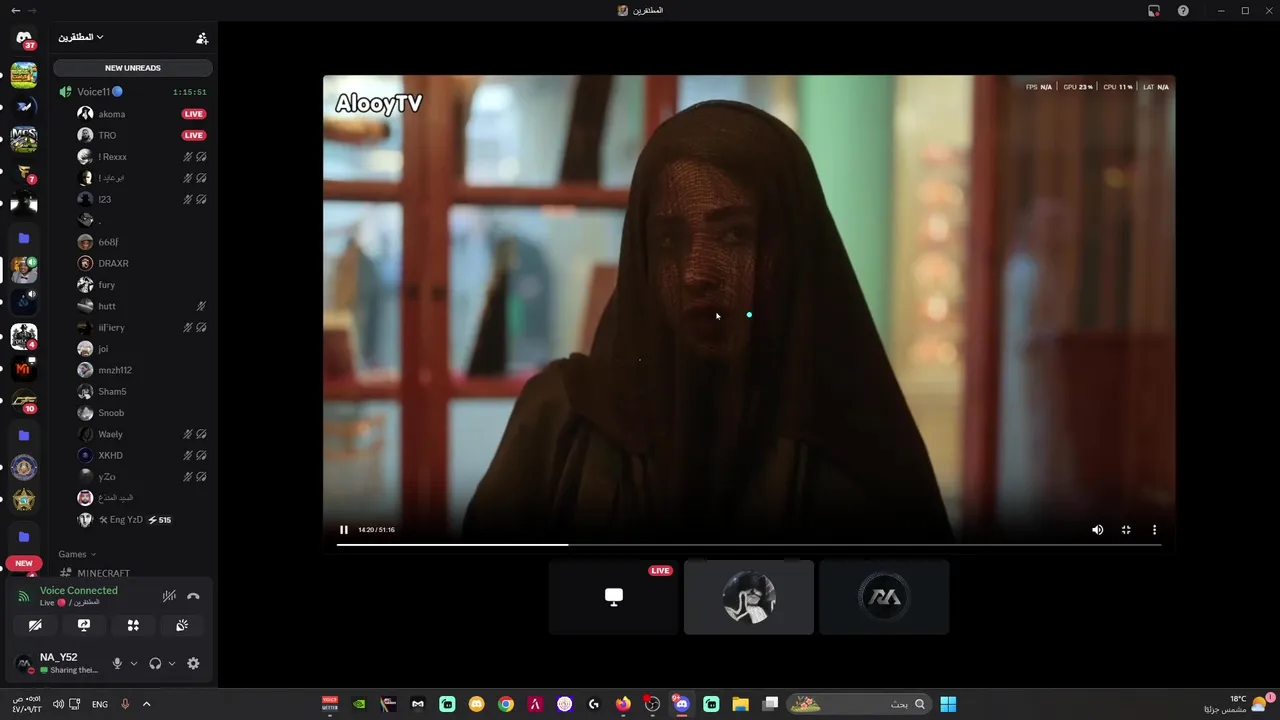The height and width of the screenshot is (720, 1280).
Task: Select the hooded avatar participant tile
Action: pyautogui.click(x=749, y=597)
